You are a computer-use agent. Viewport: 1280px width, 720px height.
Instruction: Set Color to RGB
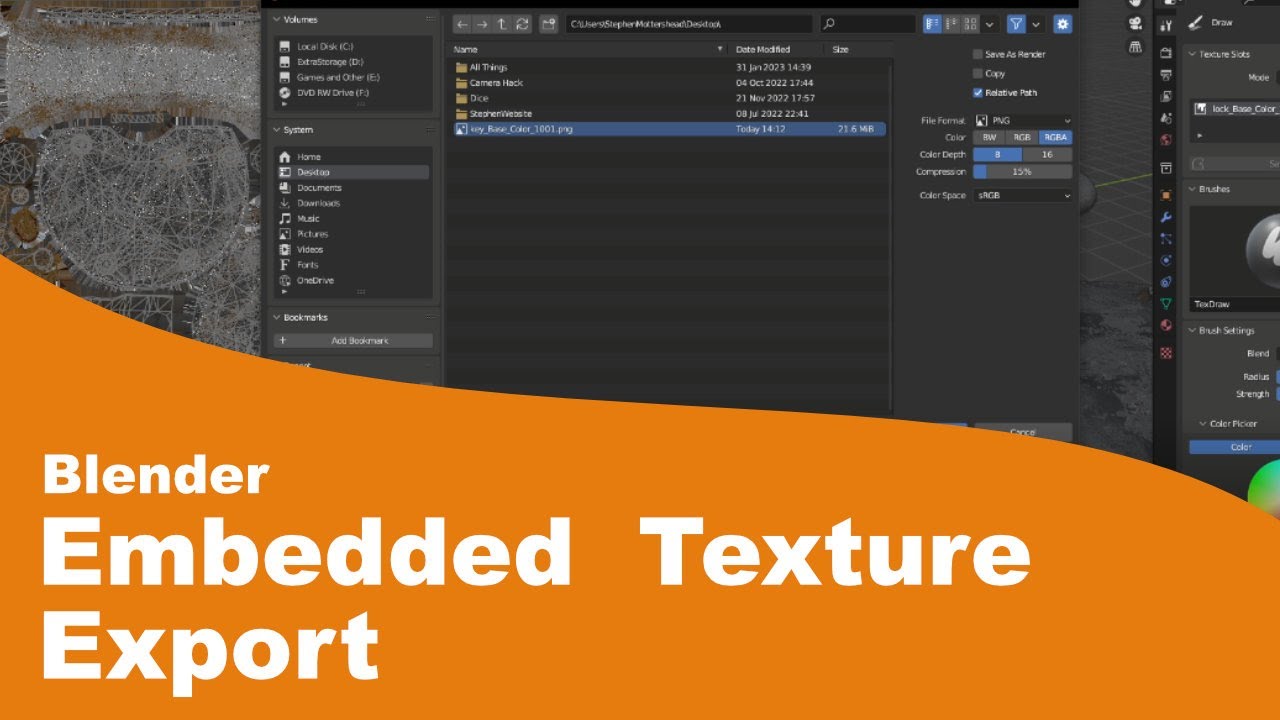(x=1022, y=137)
